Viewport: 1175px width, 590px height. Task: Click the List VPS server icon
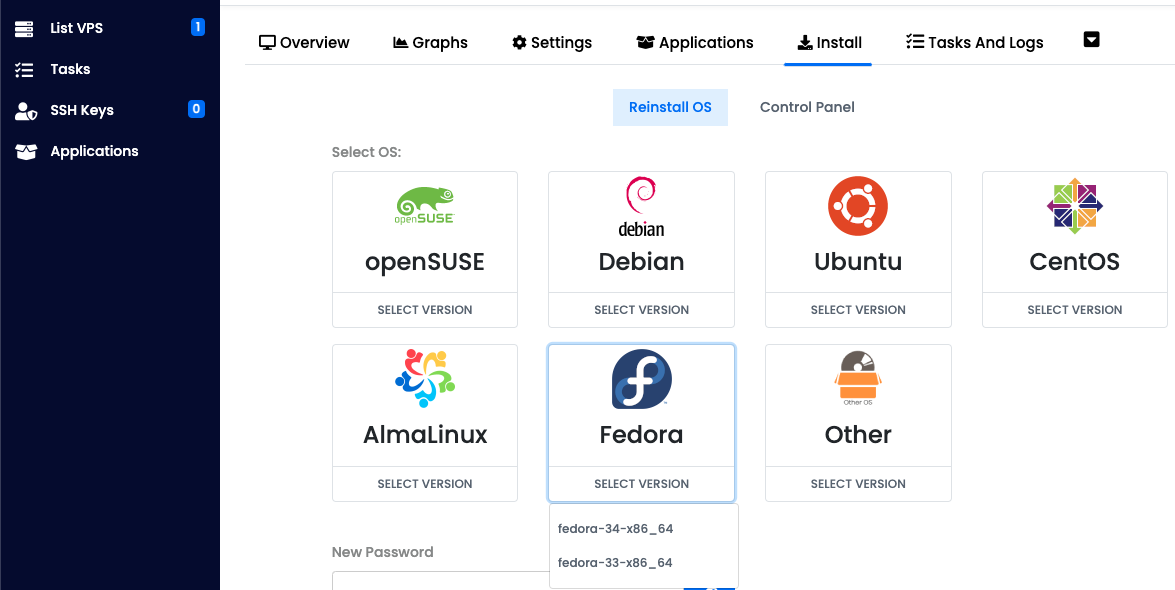(25, 28)
